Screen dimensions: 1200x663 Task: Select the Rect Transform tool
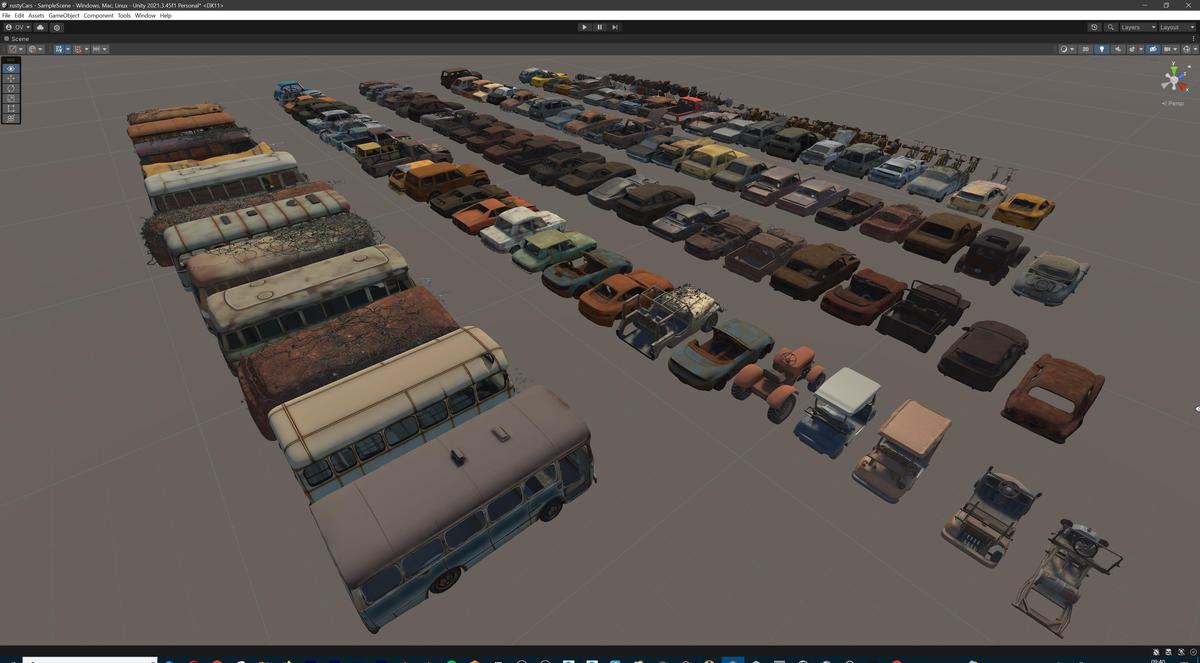(10, 108)
